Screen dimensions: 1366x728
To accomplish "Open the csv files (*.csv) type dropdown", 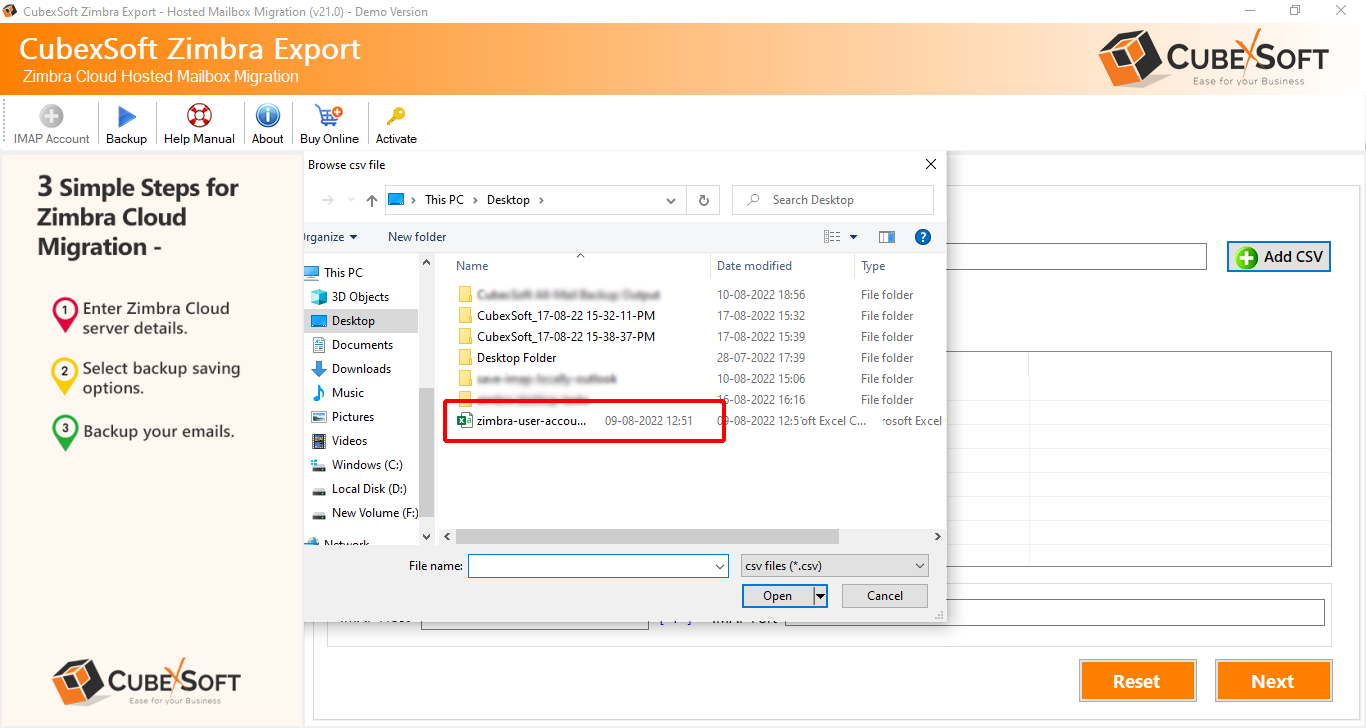I will pos(835,566).
